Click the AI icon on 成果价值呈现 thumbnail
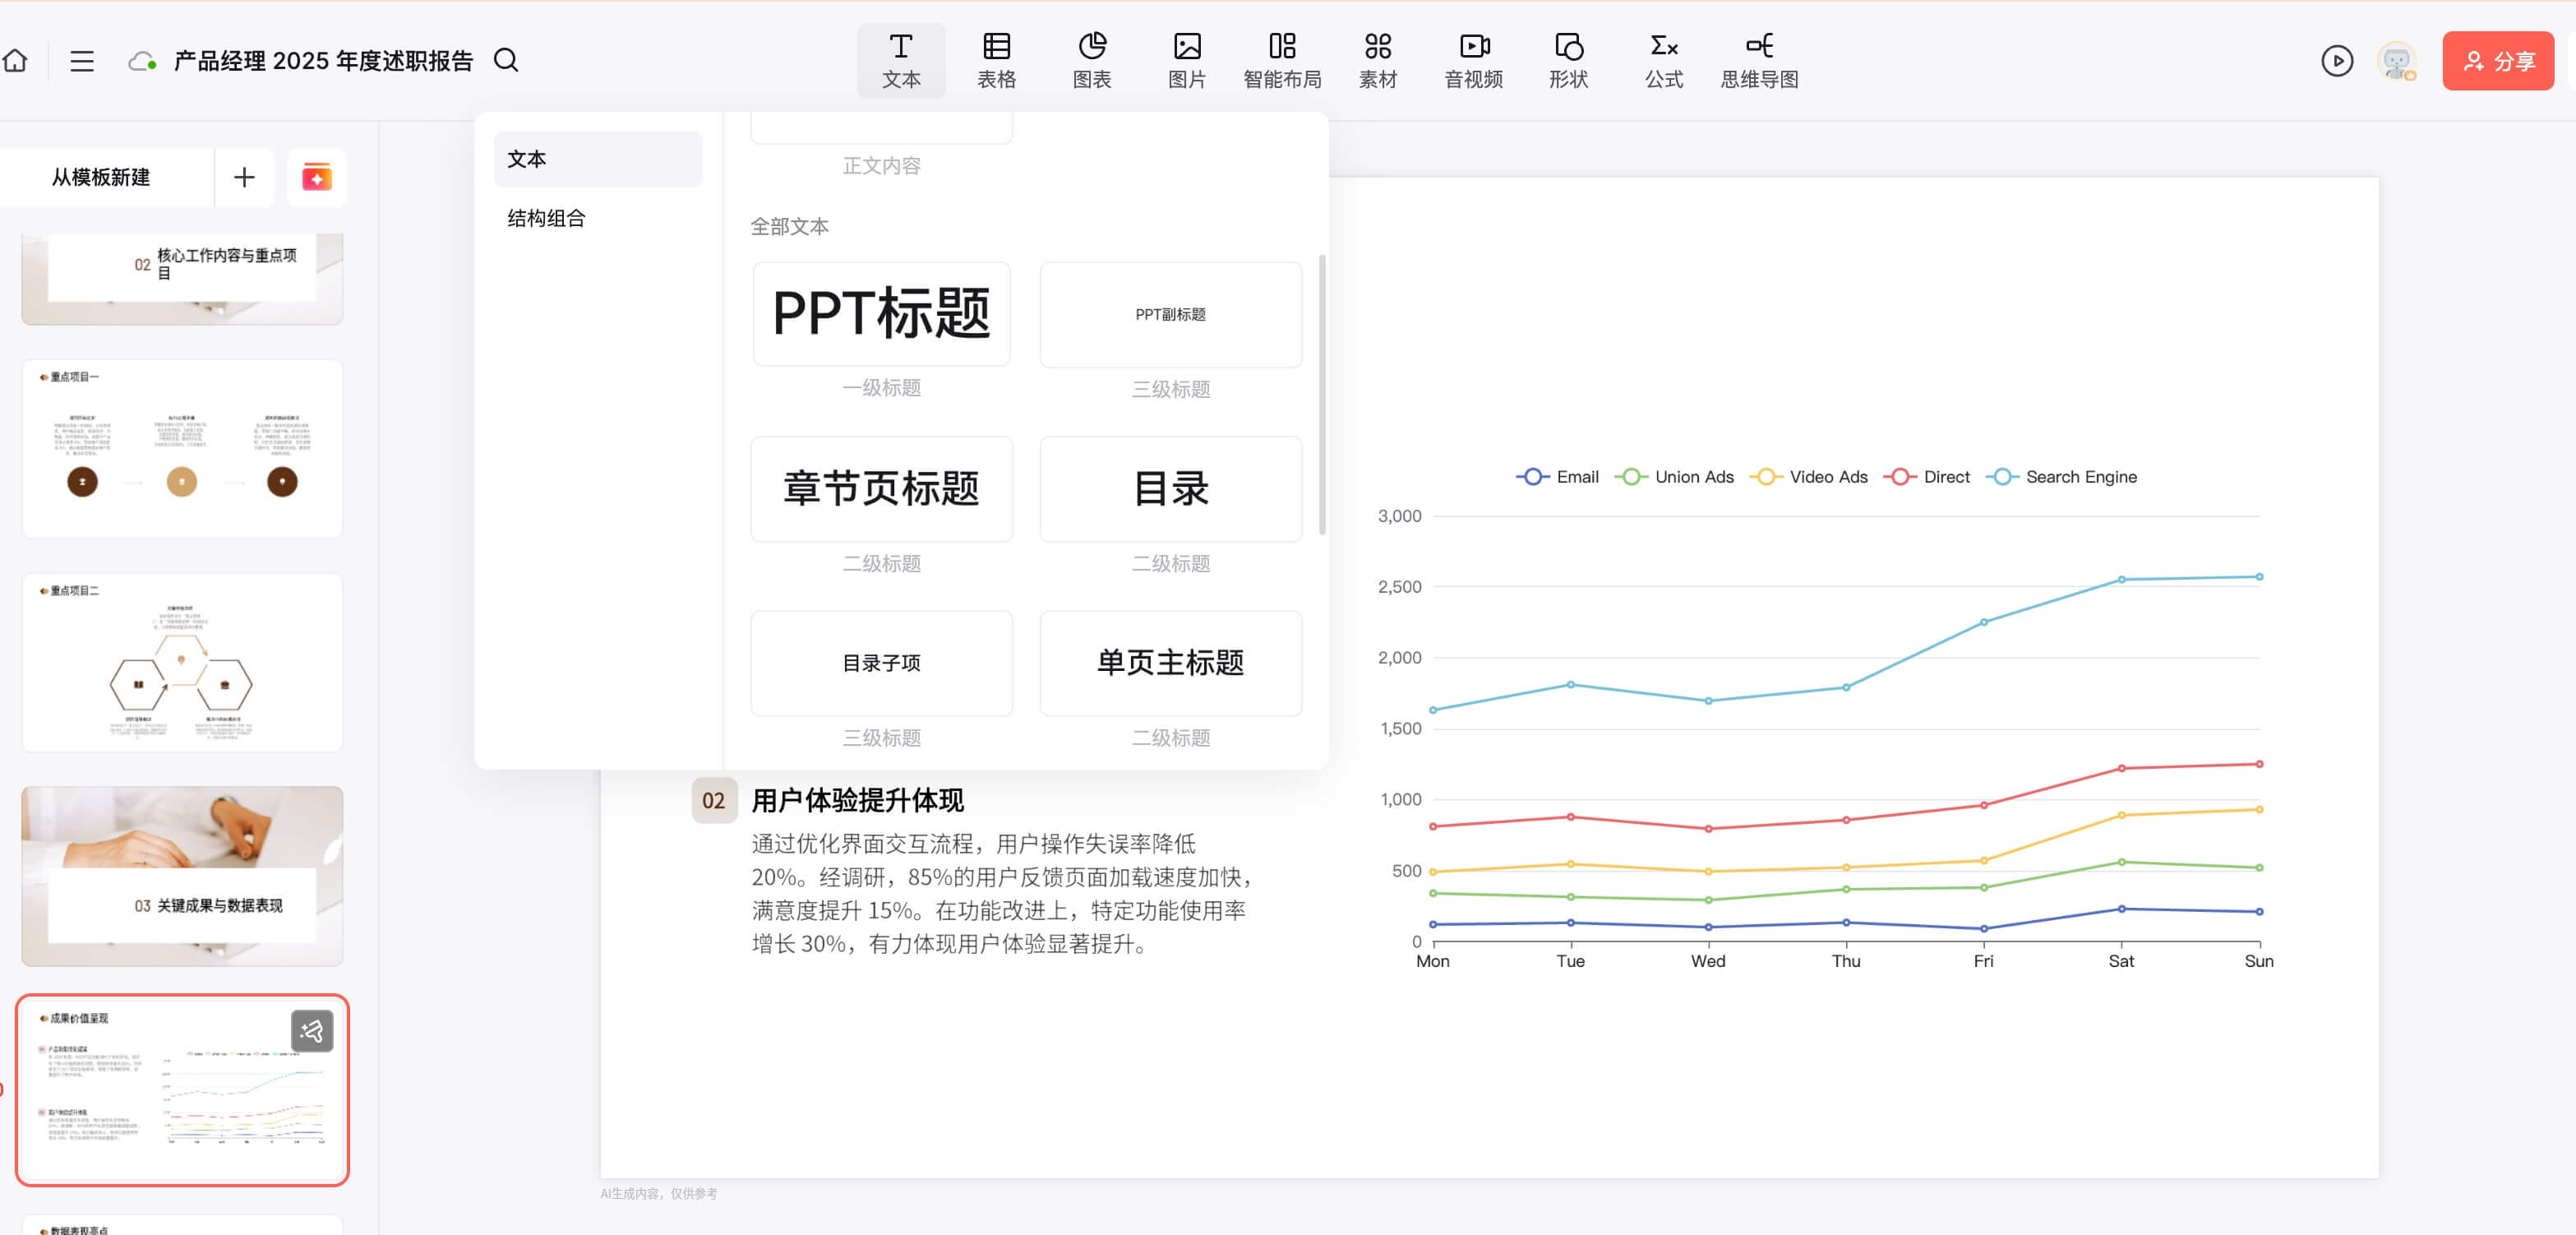The width and height of the screenshot is (2576, 1235). 312,1031
